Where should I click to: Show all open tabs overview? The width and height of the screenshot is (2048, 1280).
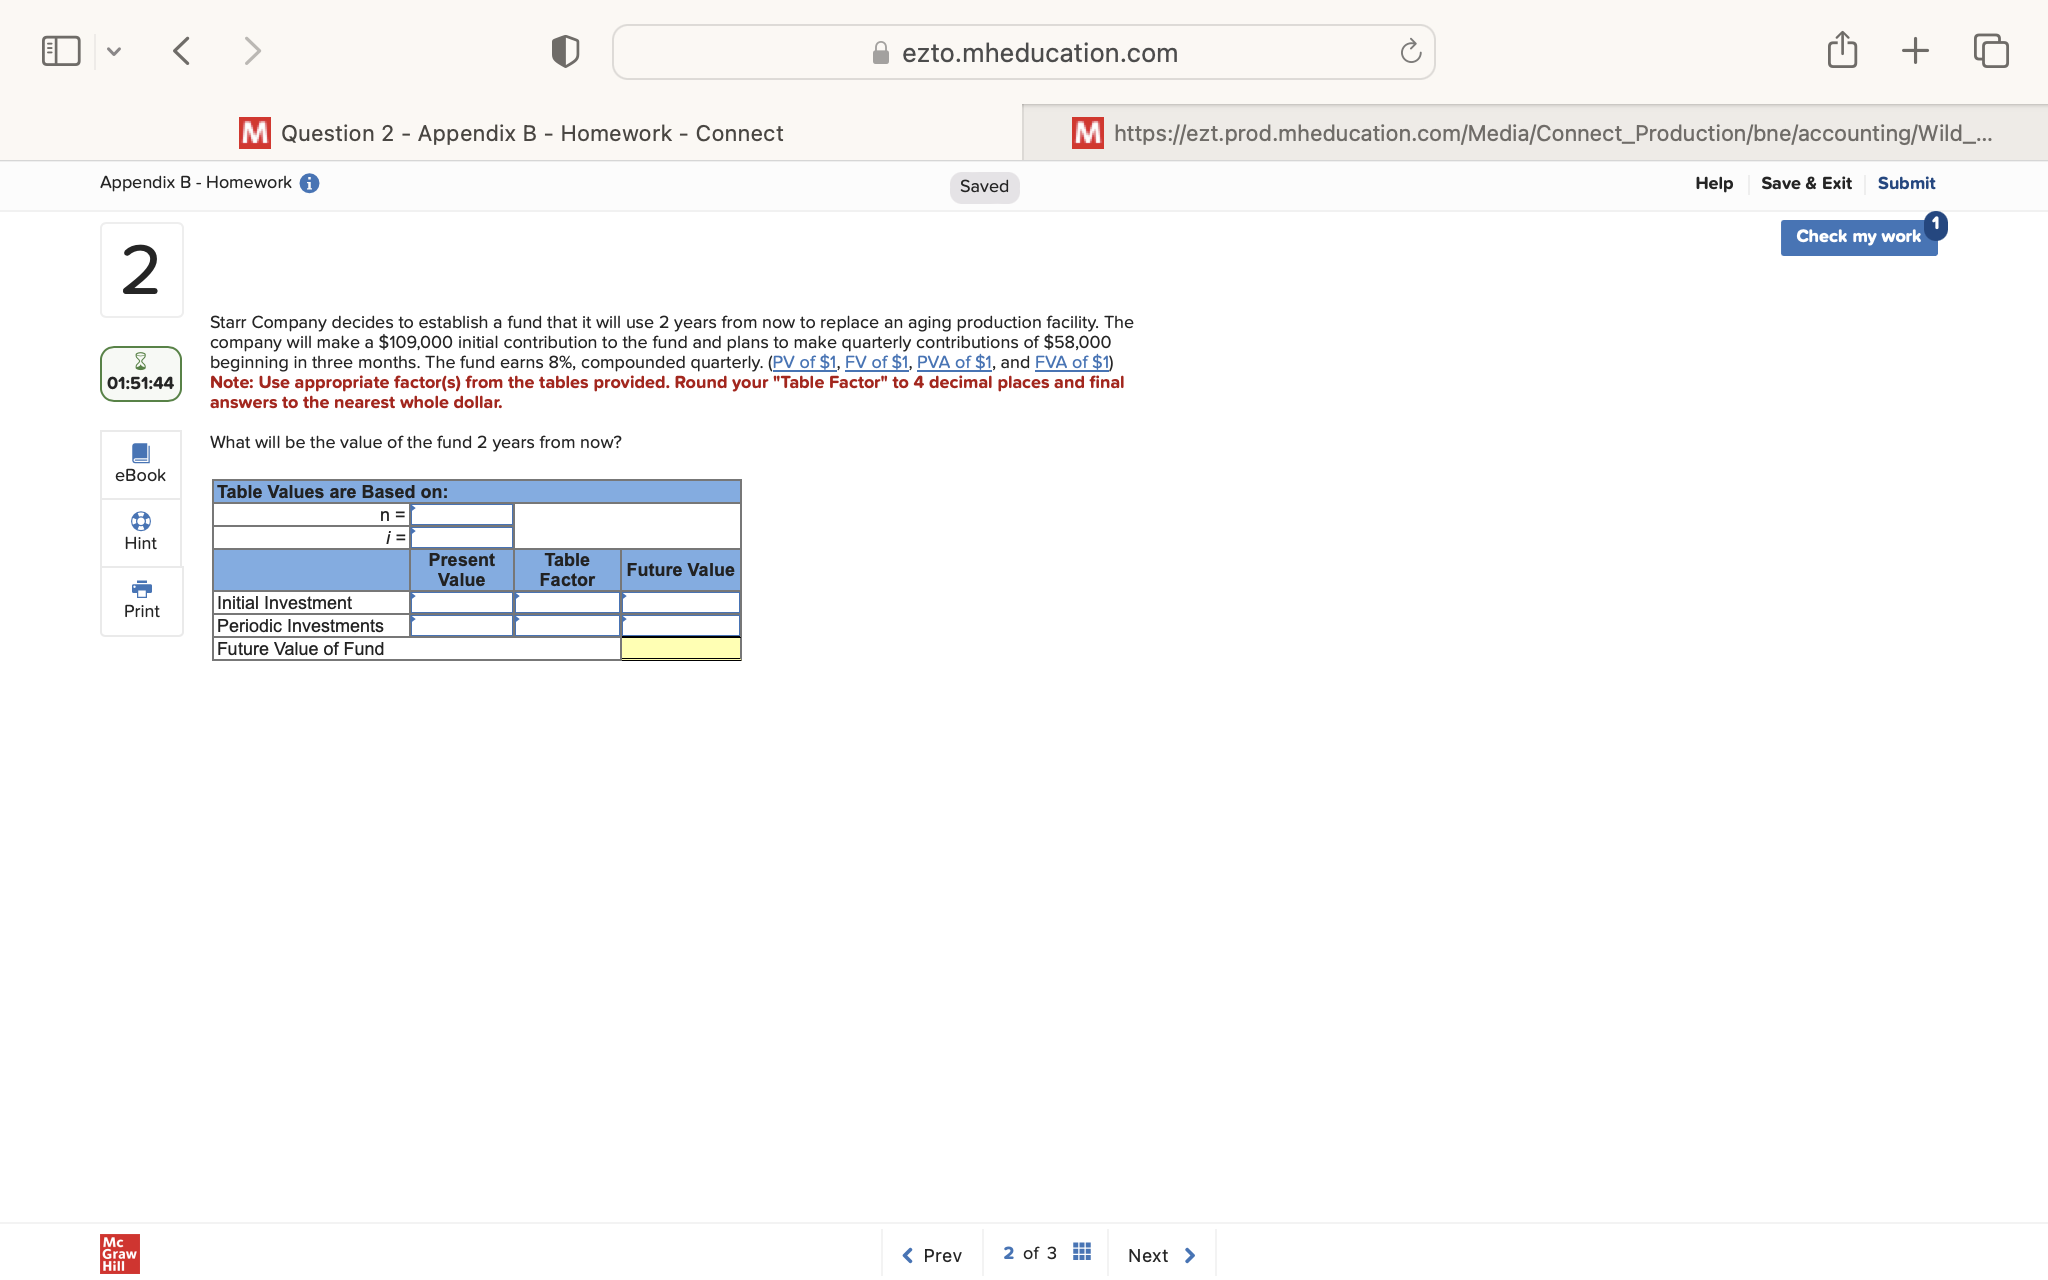pos(1989,50)
